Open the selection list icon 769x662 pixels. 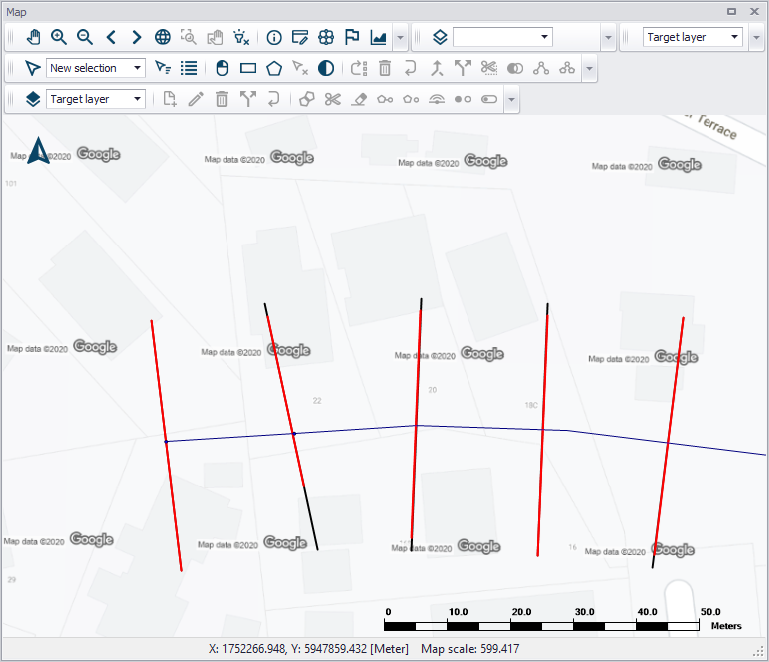click(x=189, y=68)
